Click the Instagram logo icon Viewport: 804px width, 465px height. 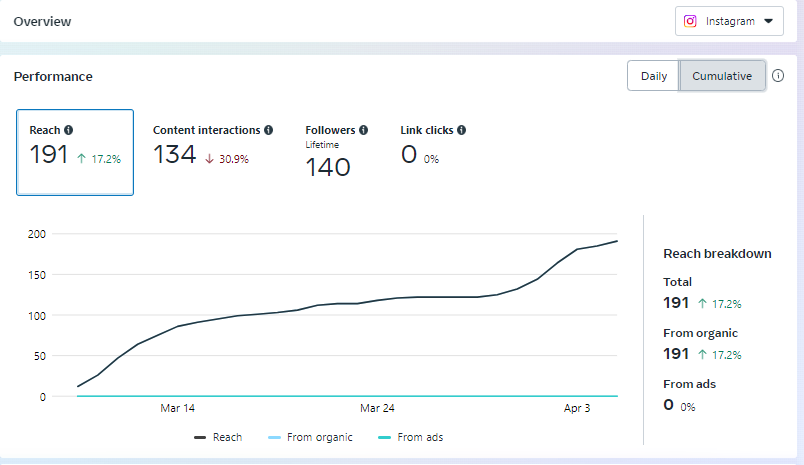coord(690,21)
